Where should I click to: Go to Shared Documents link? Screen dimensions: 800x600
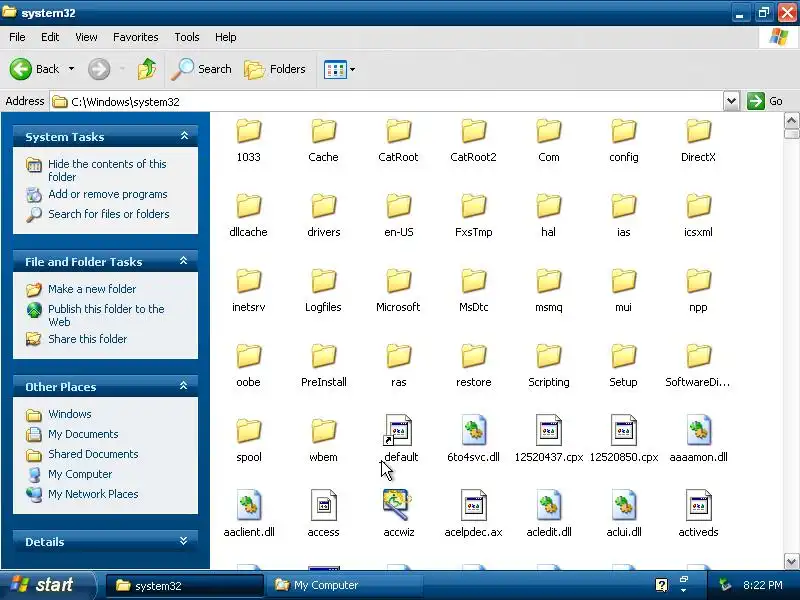pyautogui.click(x=93, y=454)
